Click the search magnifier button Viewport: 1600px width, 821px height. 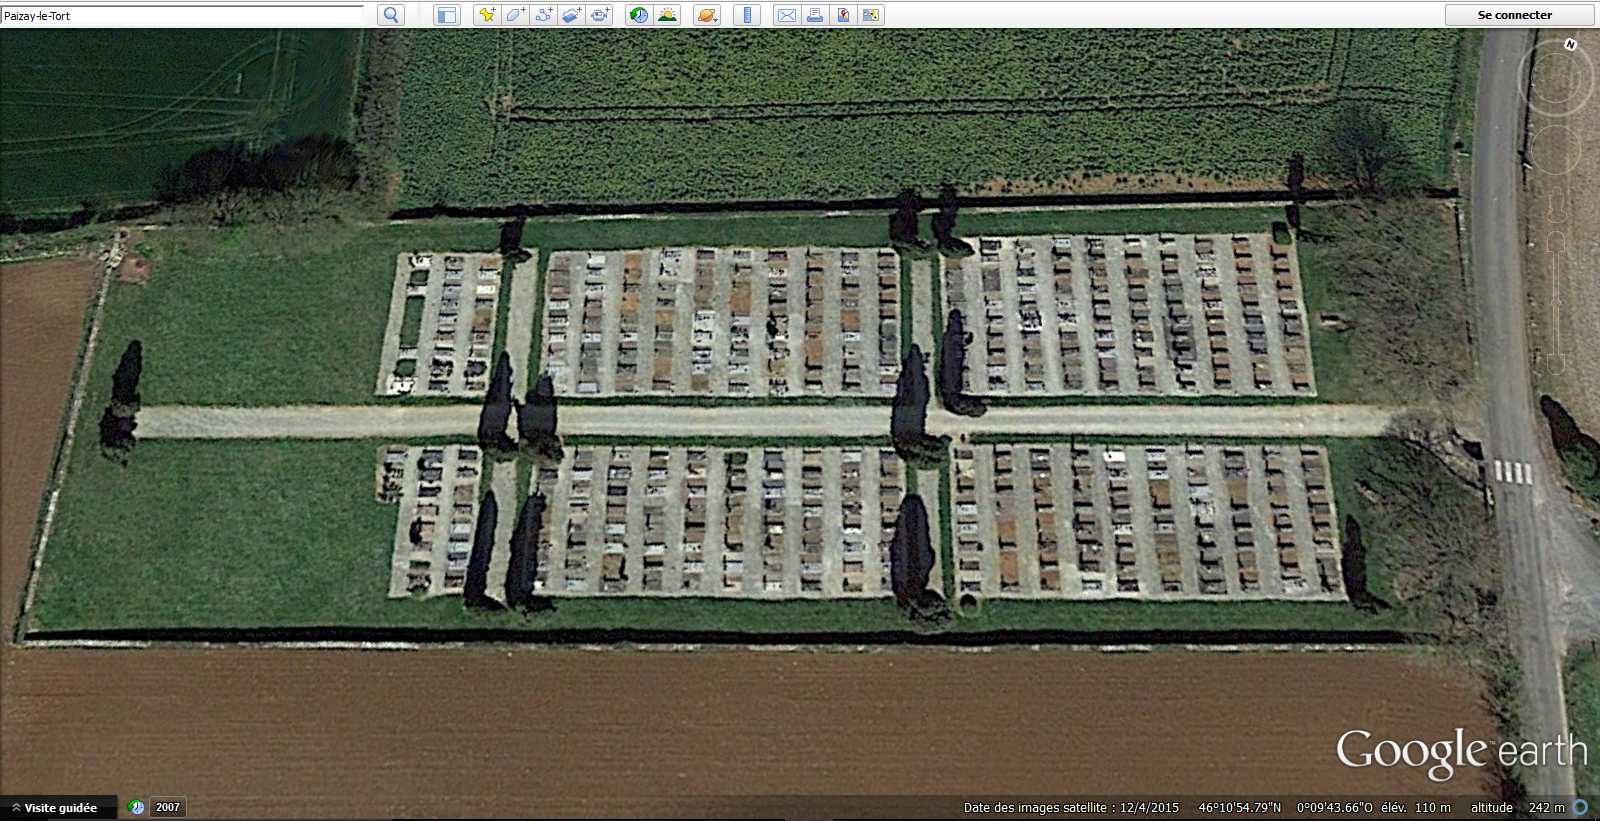pyautogui.click(x=391, y=15)
